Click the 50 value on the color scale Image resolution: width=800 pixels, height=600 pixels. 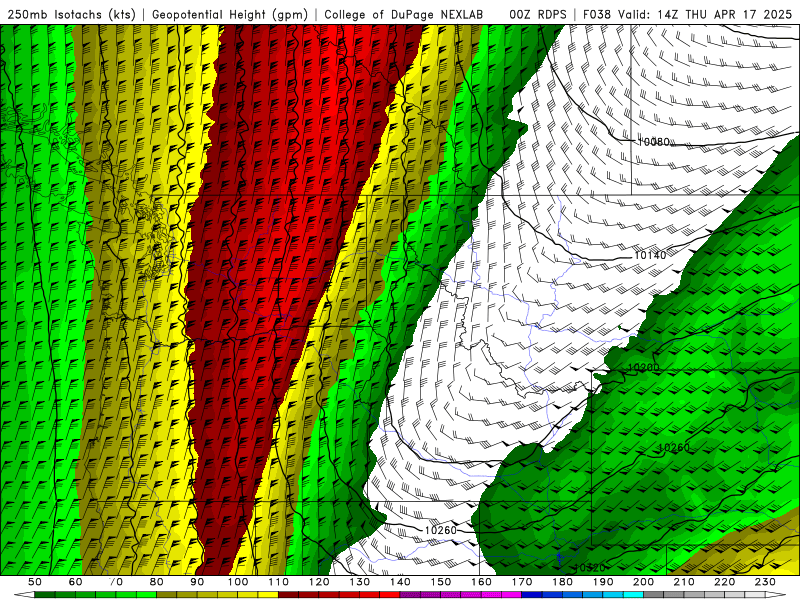35,582
